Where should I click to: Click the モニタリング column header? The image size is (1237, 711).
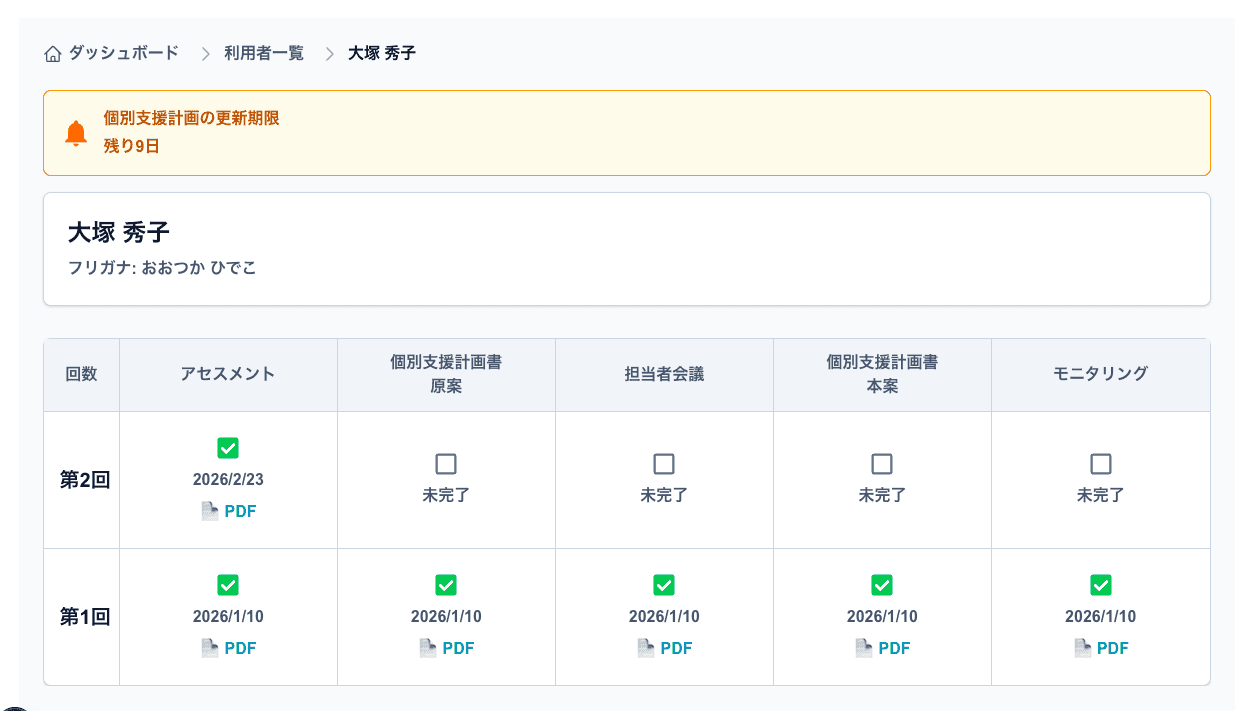coord(1101,374)
